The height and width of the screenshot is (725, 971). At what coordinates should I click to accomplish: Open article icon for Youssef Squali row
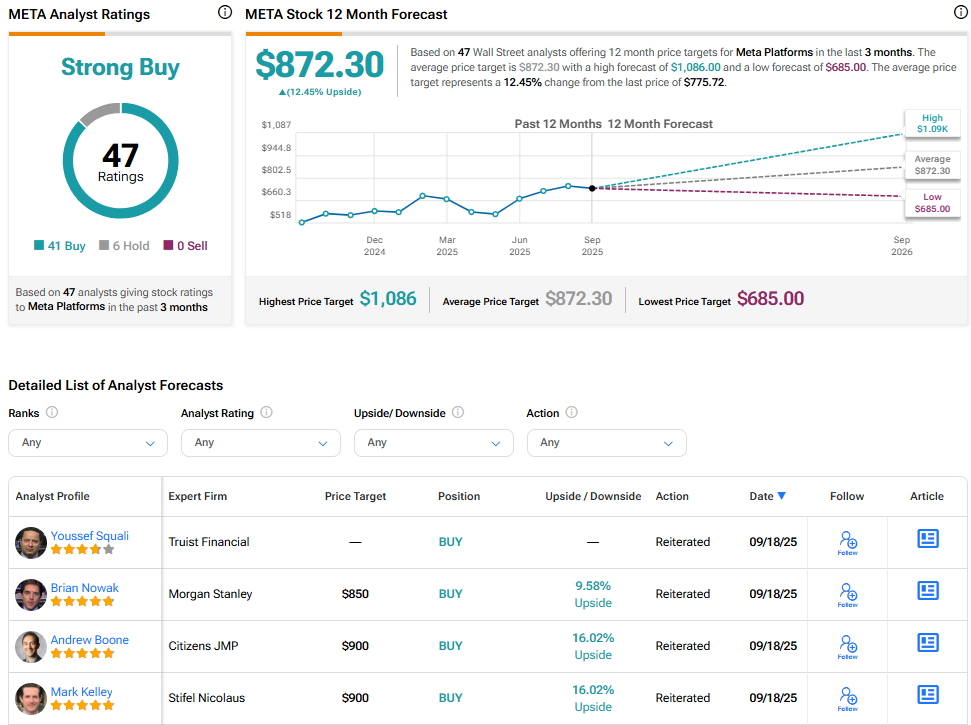928,539
